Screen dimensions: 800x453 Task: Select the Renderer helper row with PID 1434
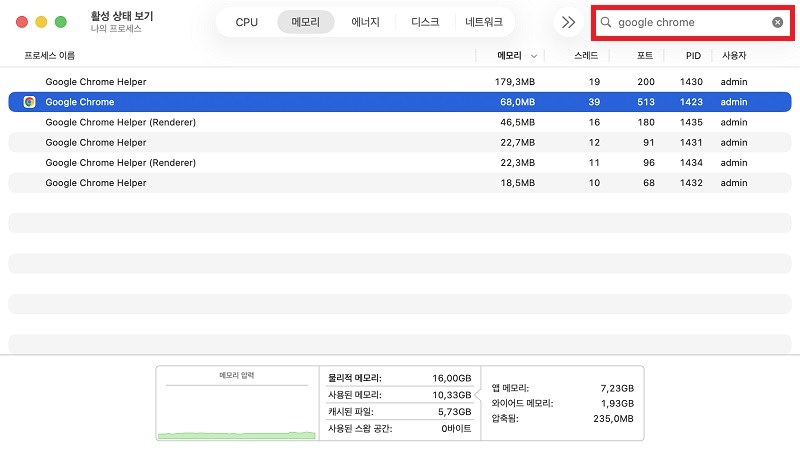400,163
